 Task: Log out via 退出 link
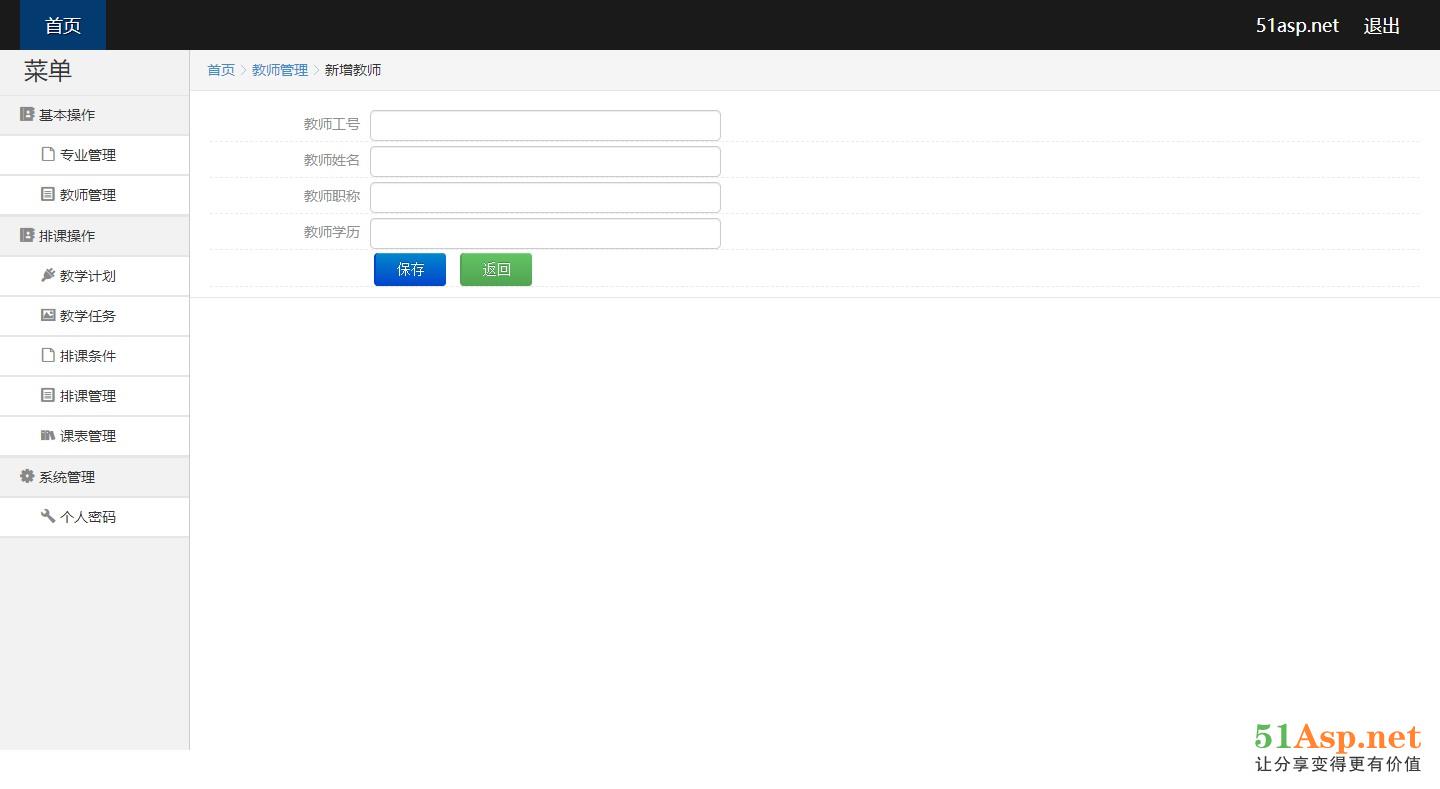pyautogui.click(x=1382, y=26)
